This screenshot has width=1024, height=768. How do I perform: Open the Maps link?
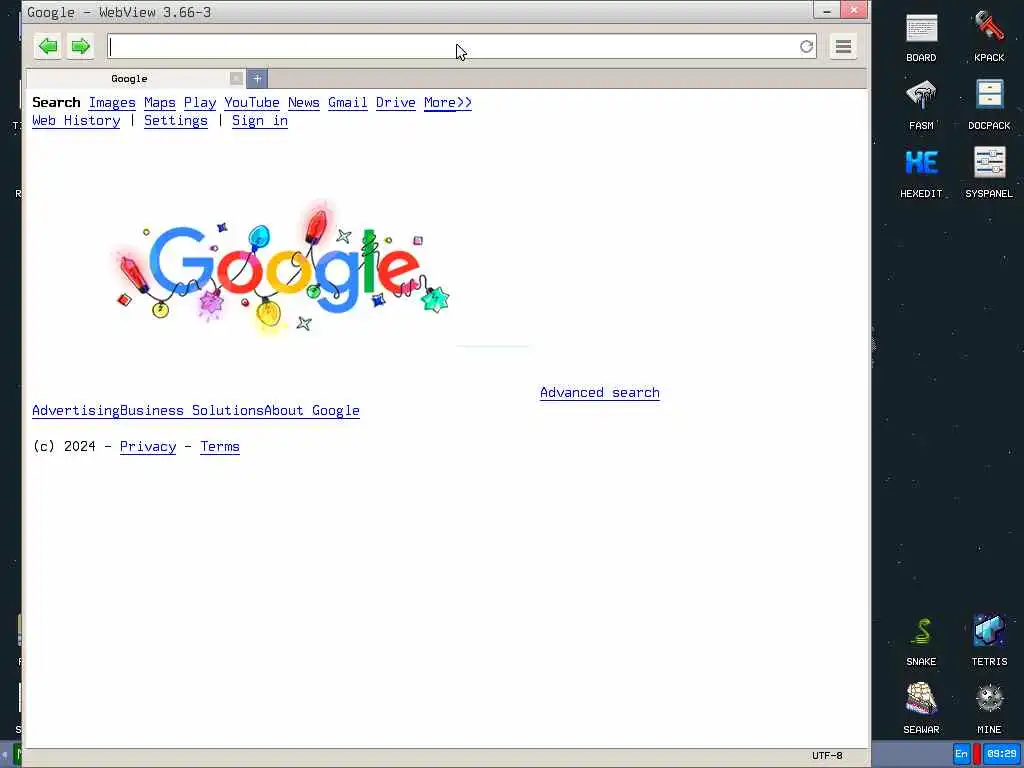(160, 103)
